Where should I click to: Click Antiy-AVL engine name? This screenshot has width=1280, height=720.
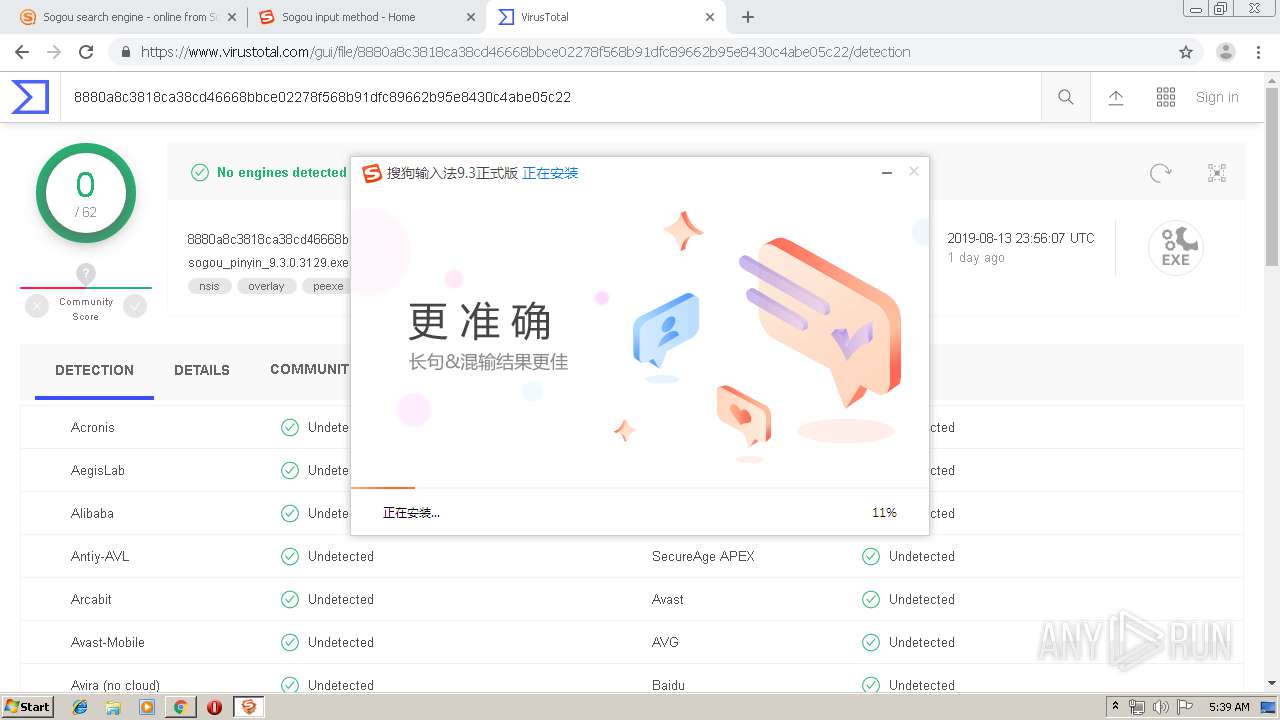point(100,556)
